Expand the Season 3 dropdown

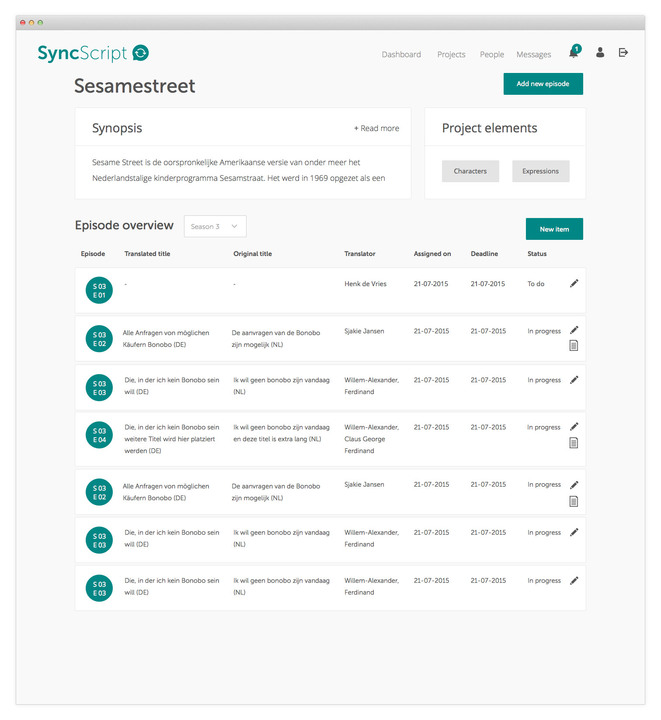(215, 226)
